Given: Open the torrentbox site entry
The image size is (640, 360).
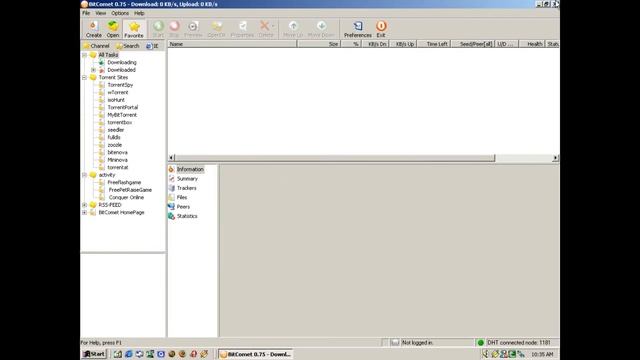Looking at the screenshot, I should pos(120,122).
